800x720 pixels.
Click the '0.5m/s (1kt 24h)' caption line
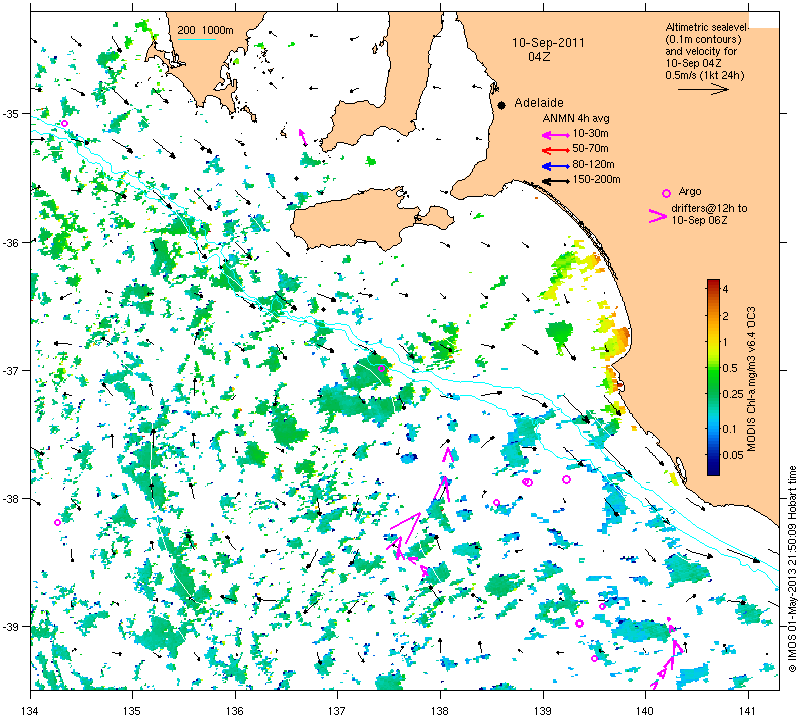tap(705, 76)
